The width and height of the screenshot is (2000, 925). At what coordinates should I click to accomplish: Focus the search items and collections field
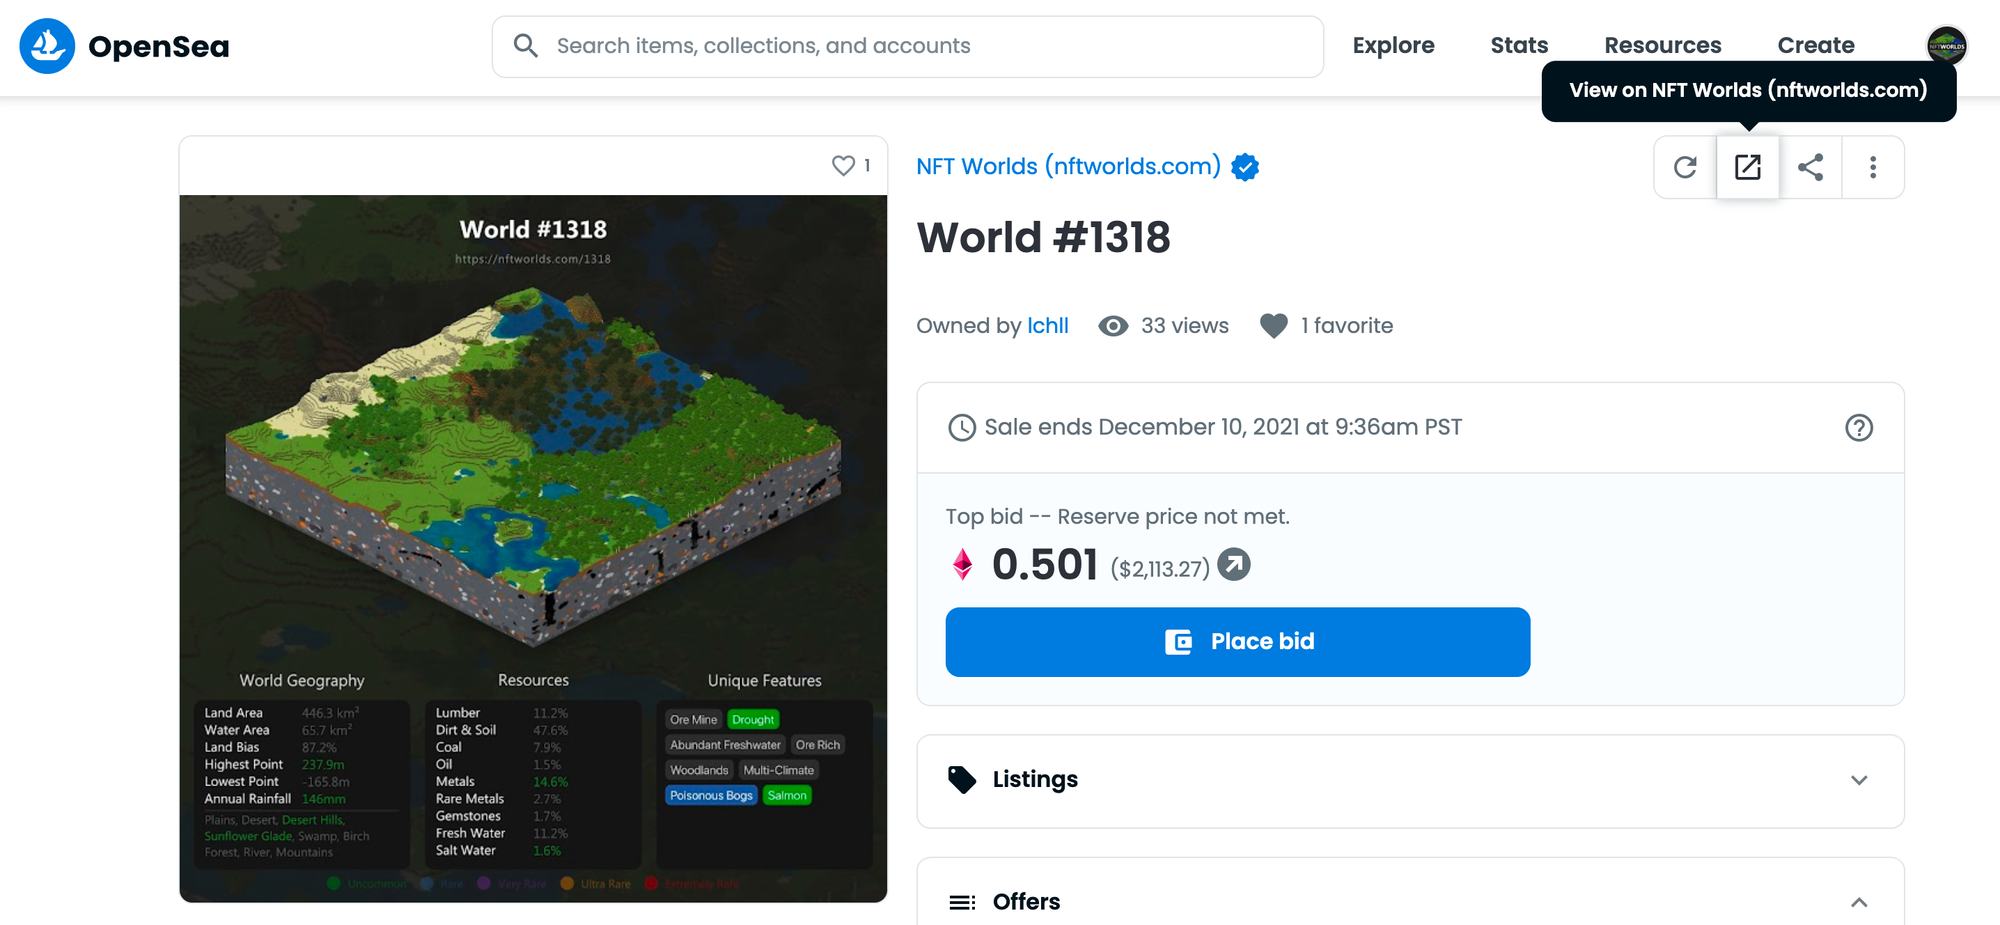coord(908,46)
